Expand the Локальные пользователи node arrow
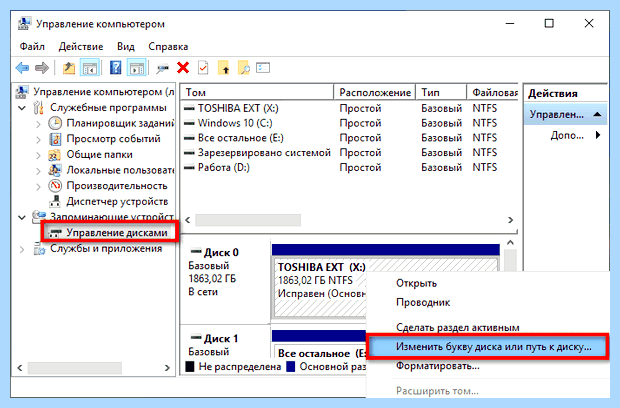This screenshot has width=620, height=408. [38, 171]
